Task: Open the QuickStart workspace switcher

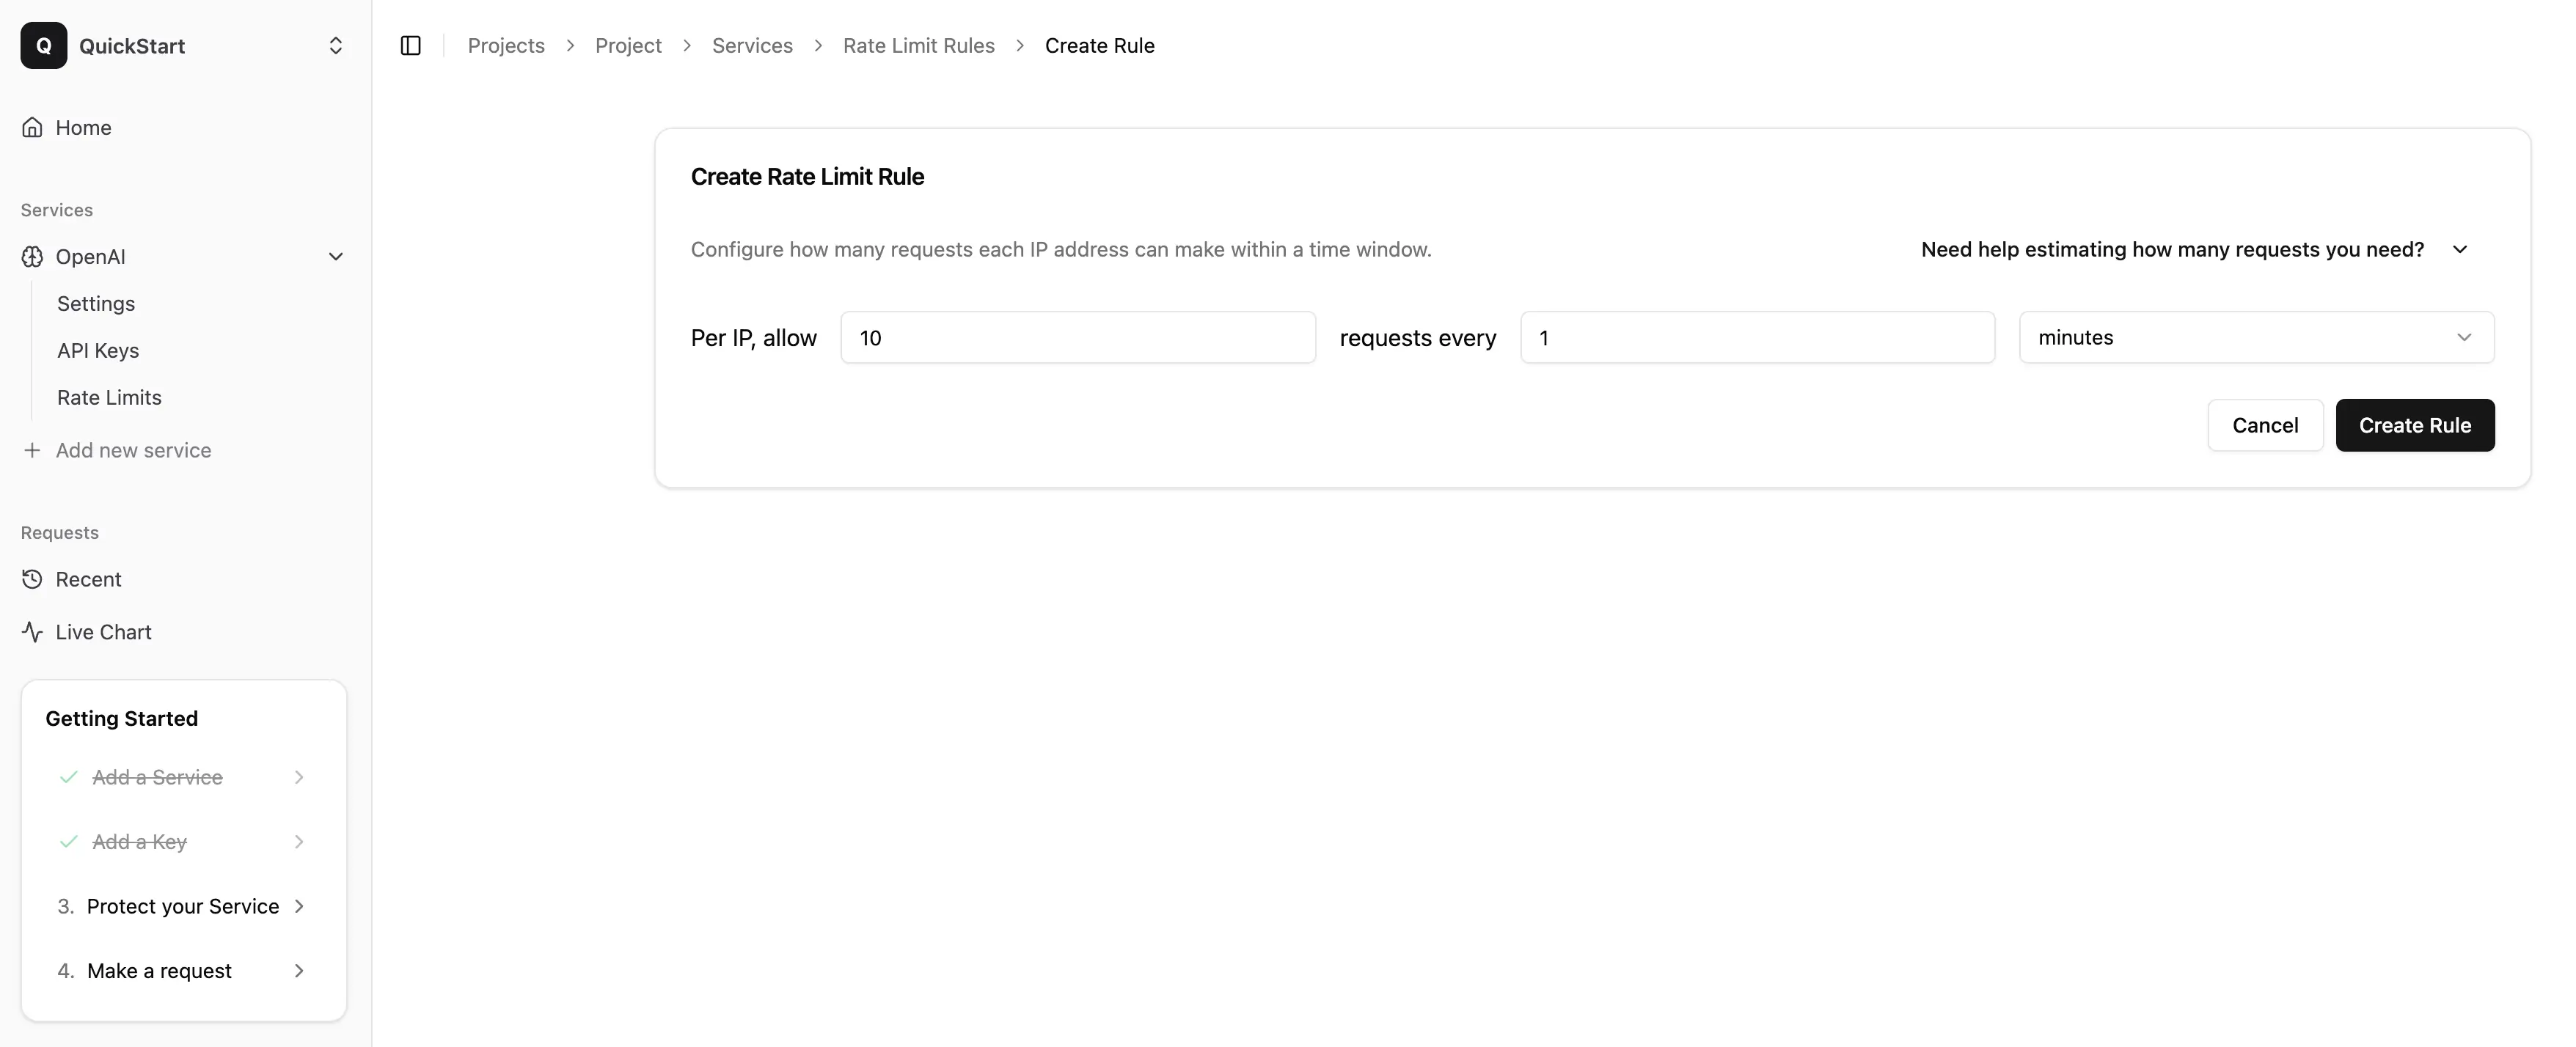Action: pyautogui.click(x=335, y=45)
